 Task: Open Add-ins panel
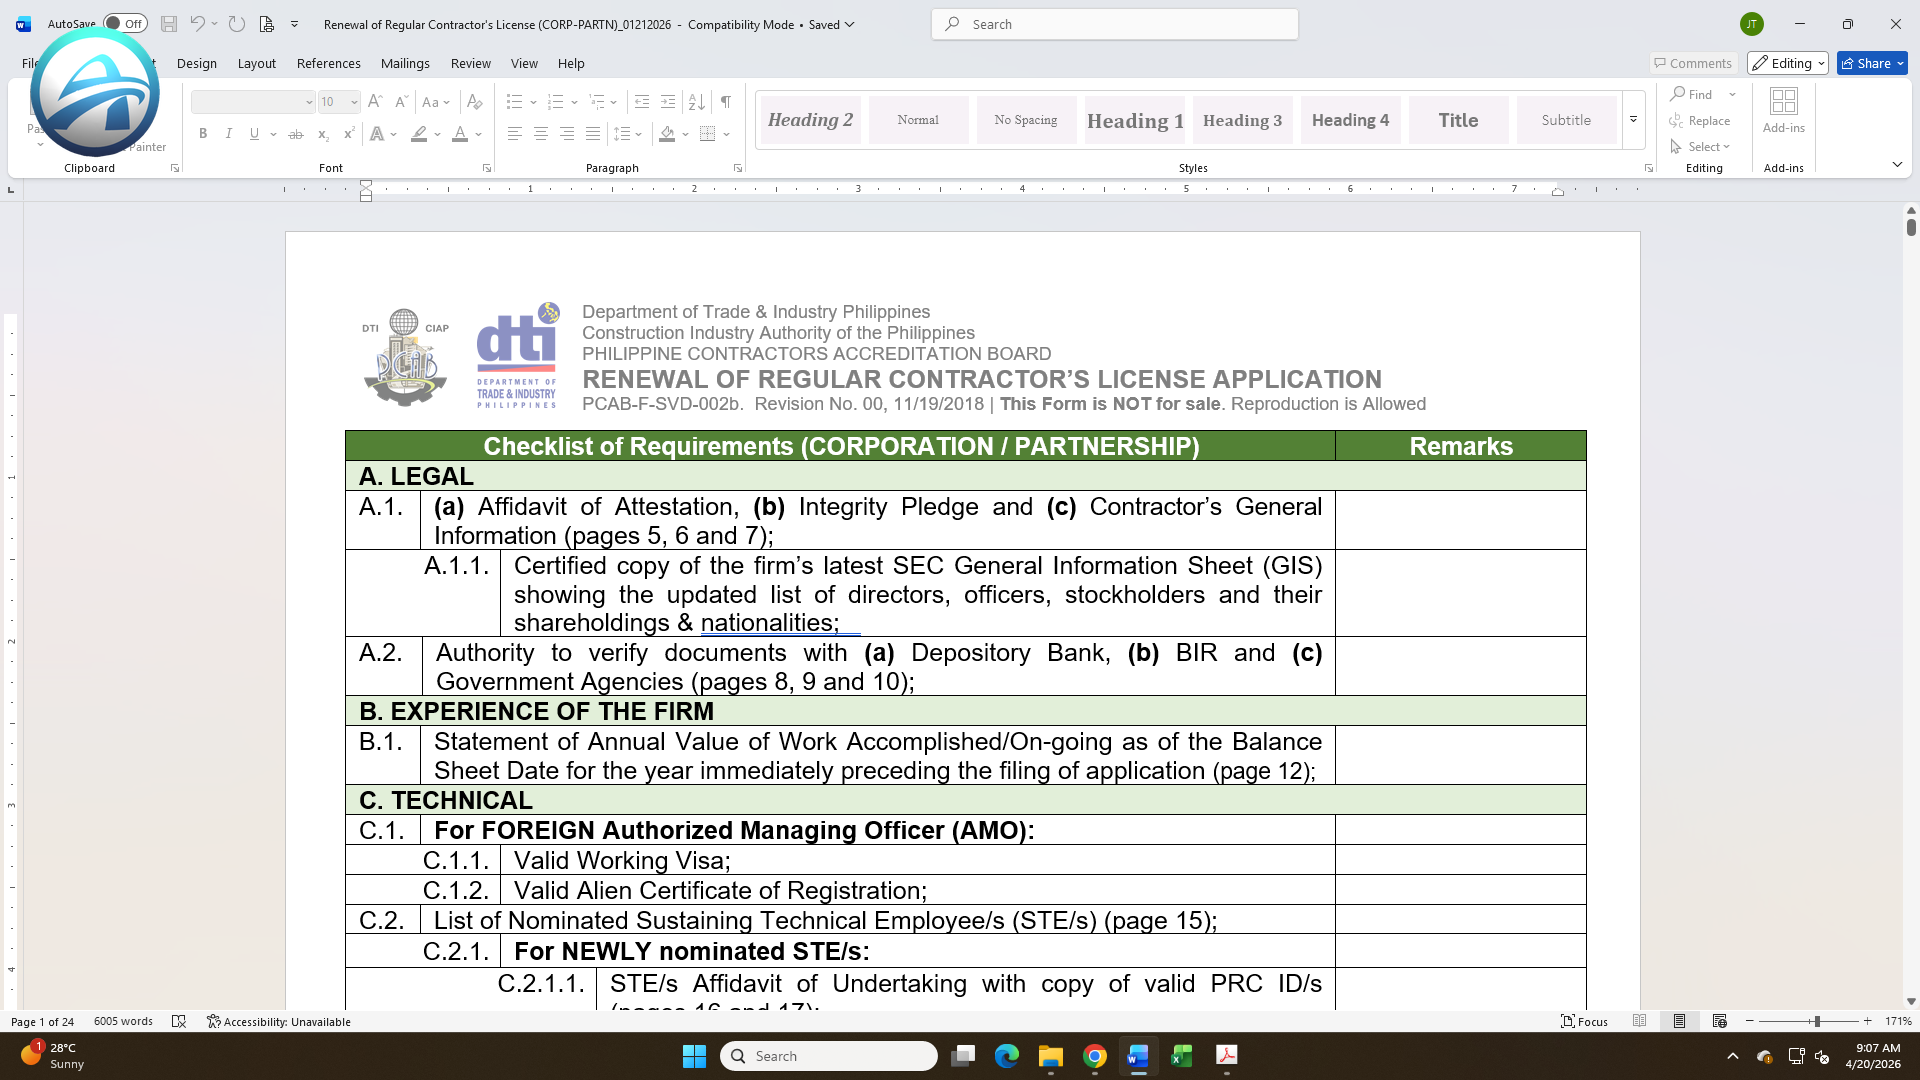pyautogui.click(x=1784, y=111)
